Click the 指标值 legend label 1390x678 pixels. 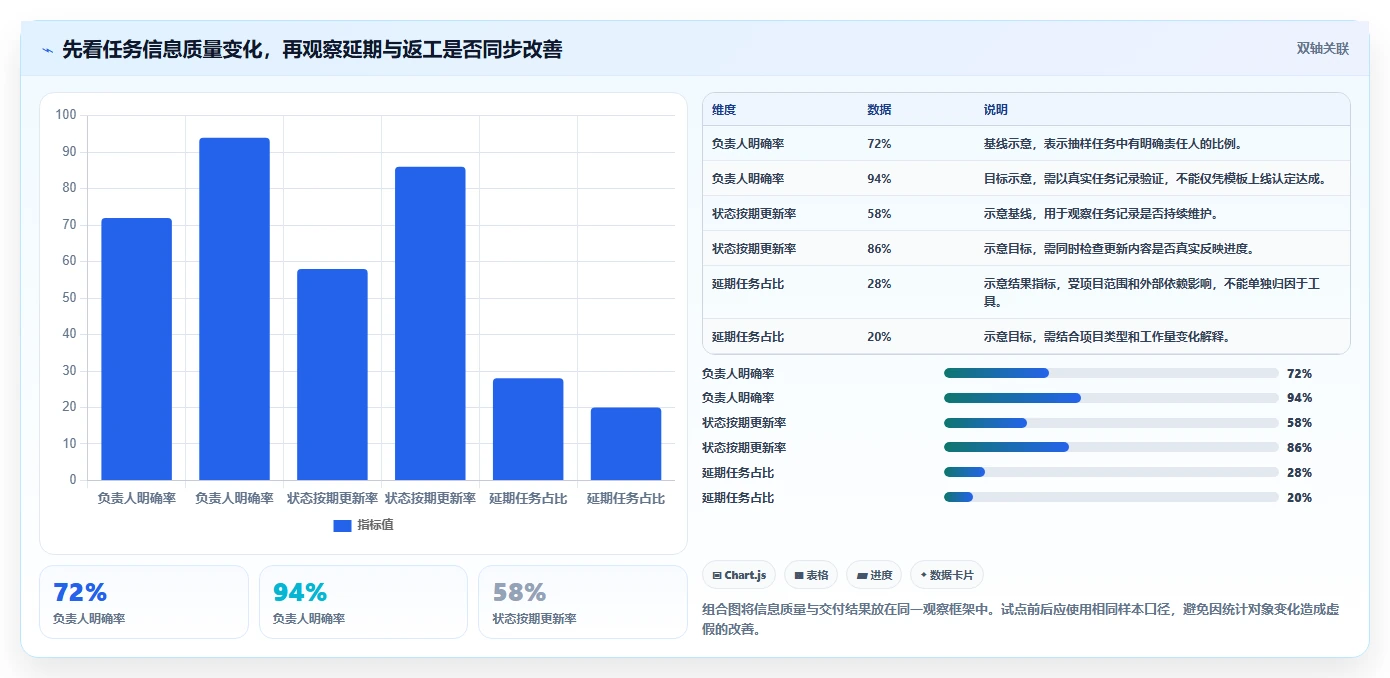pyautogui.click(x=376, y=525)
